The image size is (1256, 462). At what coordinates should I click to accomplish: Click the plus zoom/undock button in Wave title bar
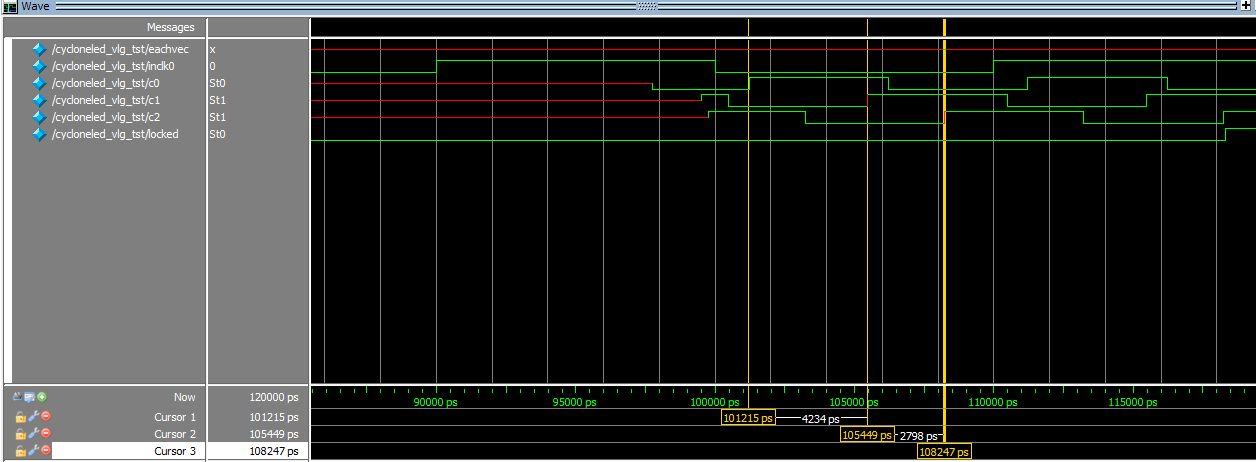click(x=1246, y=6)
